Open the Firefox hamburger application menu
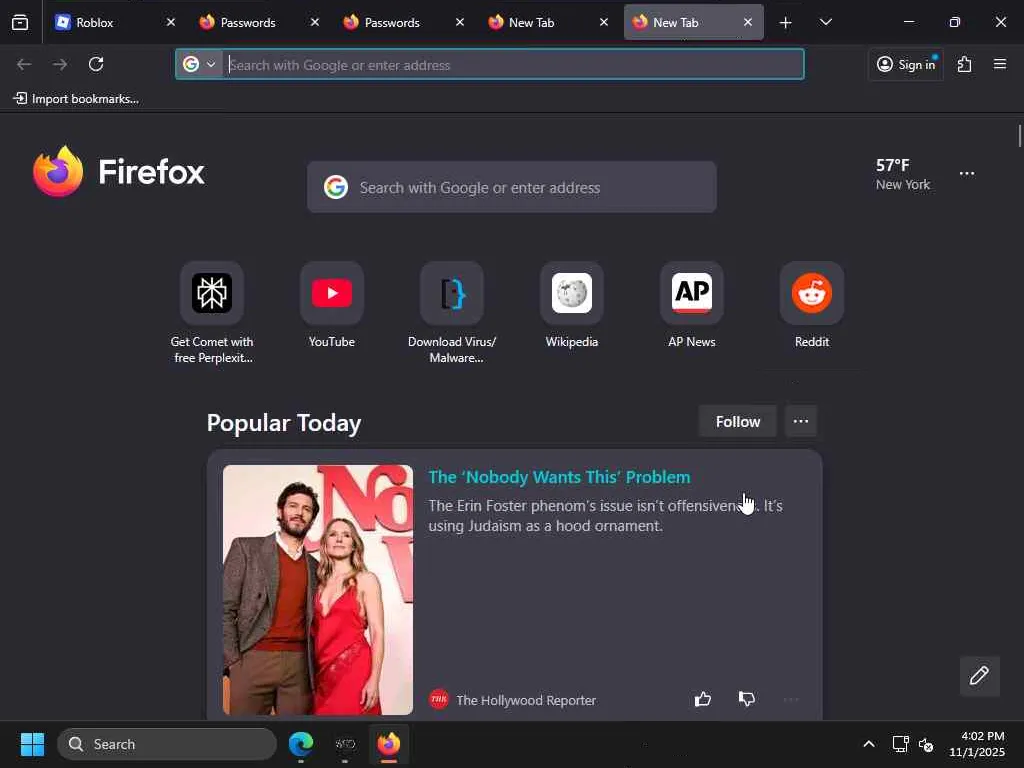Image resolution: width=1024 pixels, height=768 pixels. click(1000, 64)
